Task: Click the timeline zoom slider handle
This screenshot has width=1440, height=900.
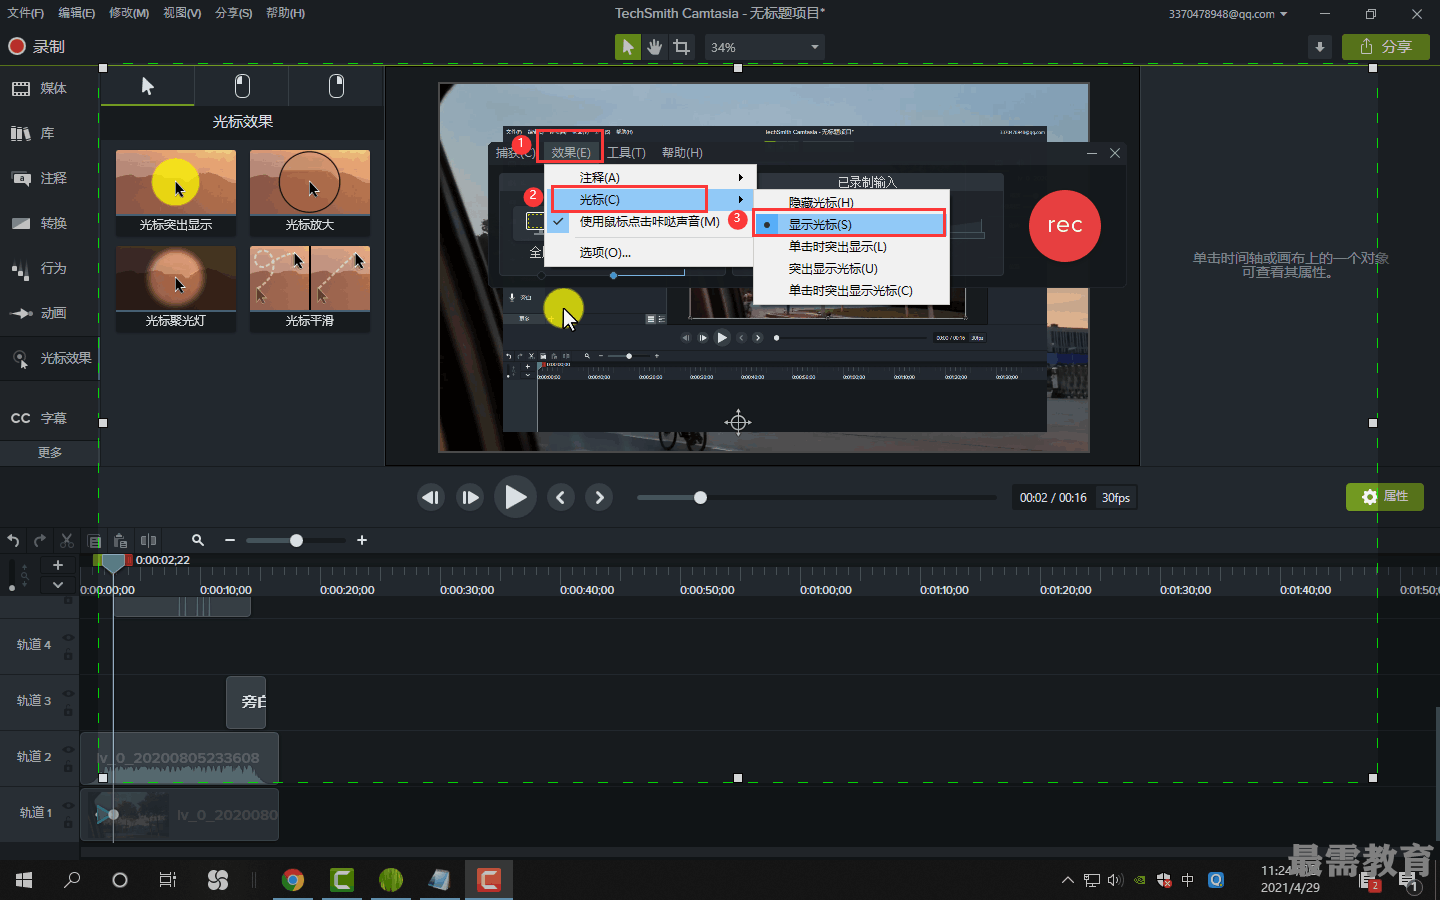Action: point(296,540)
